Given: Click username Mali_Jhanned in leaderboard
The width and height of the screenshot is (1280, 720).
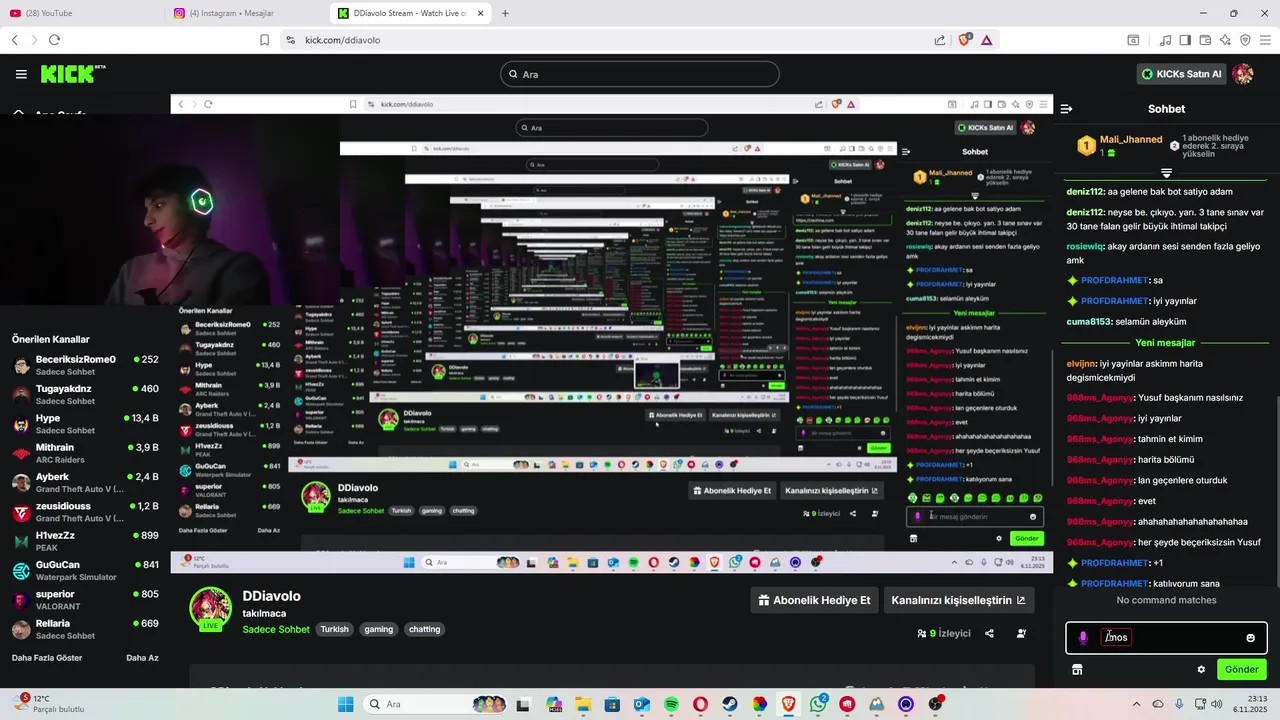Looking at the screenshot, I should pos(1131,139).
